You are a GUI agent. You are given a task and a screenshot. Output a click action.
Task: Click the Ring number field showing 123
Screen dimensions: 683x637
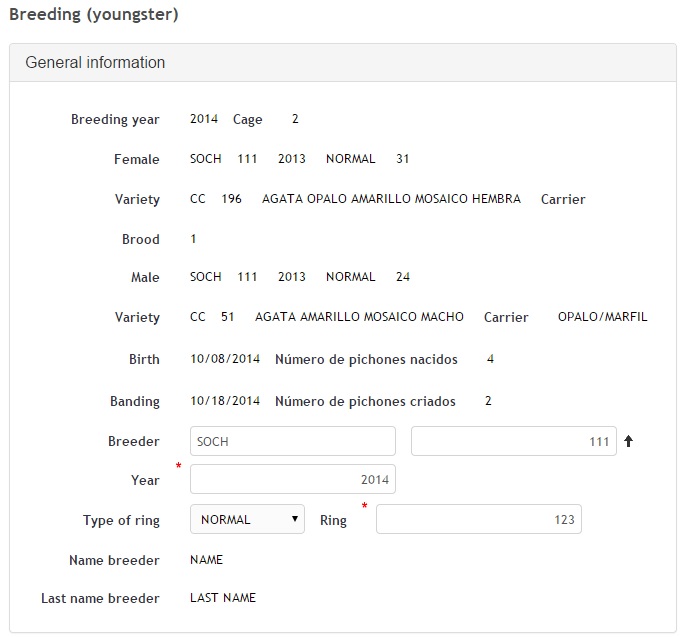coord(478,519)
